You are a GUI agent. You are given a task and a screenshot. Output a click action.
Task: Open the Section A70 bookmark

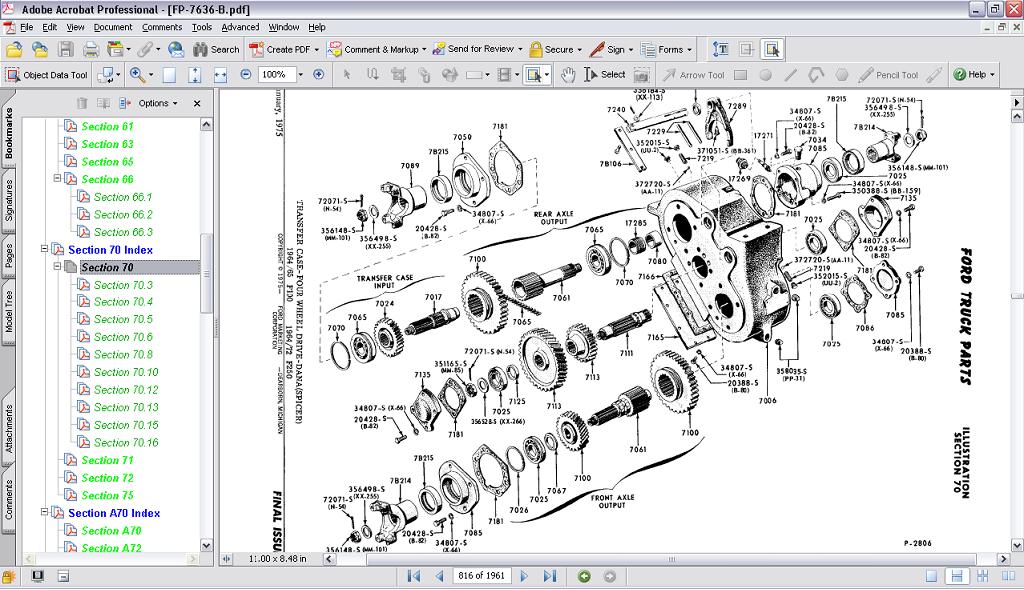point(111,531)
